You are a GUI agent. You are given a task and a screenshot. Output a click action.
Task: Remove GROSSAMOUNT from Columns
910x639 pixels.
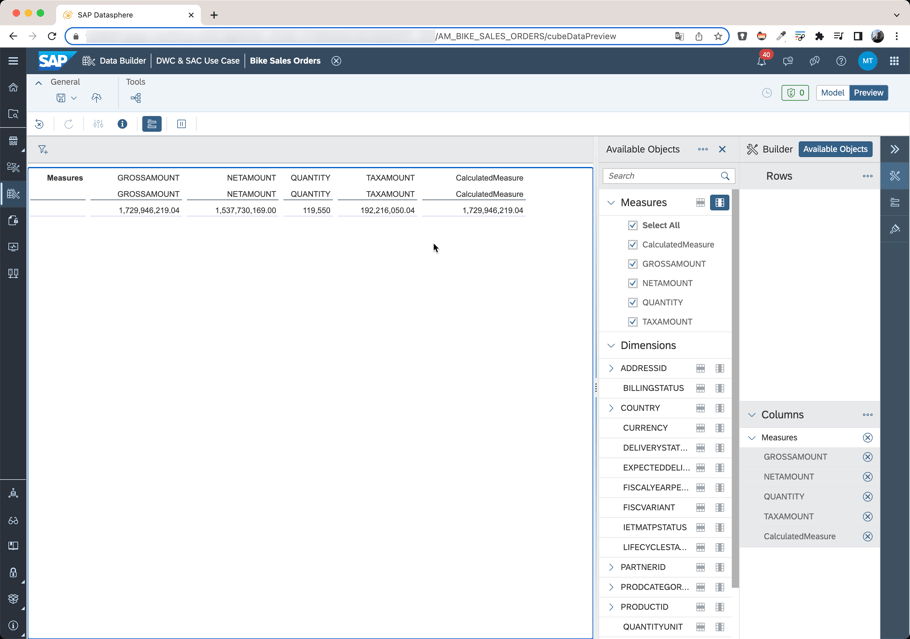(868, 457)
